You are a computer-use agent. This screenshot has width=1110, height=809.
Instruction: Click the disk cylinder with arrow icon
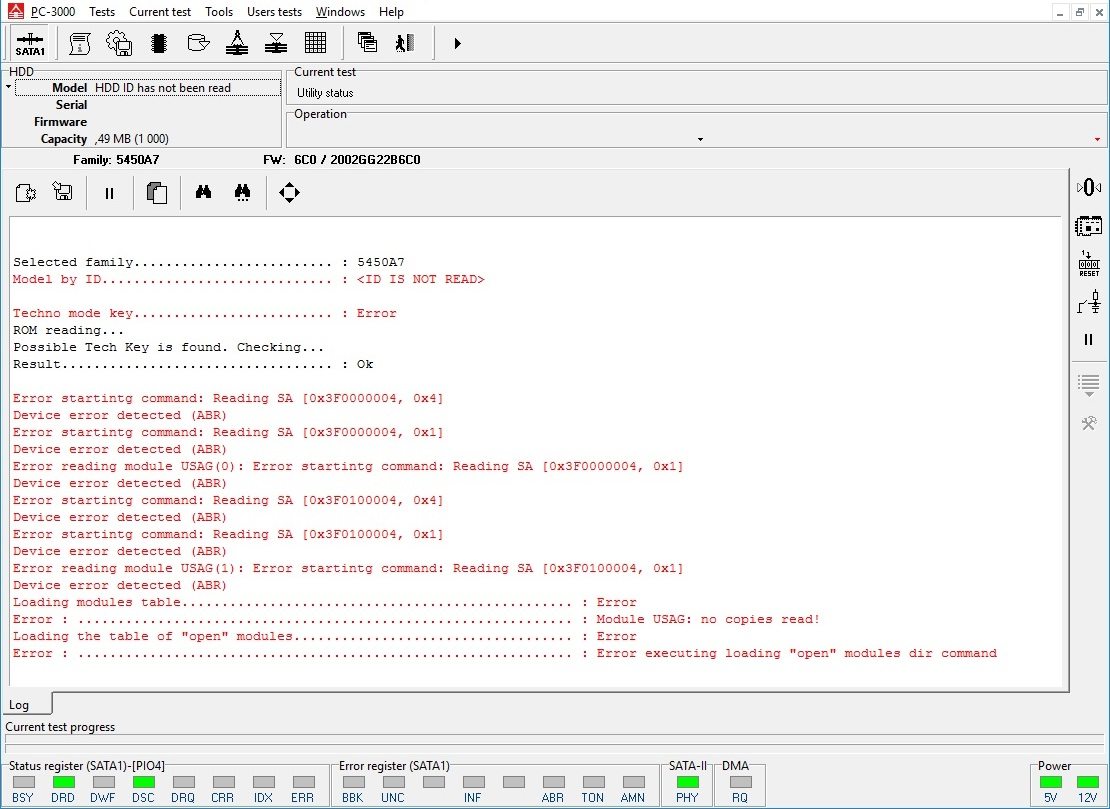pyautogui.click(x=198, y=43)
